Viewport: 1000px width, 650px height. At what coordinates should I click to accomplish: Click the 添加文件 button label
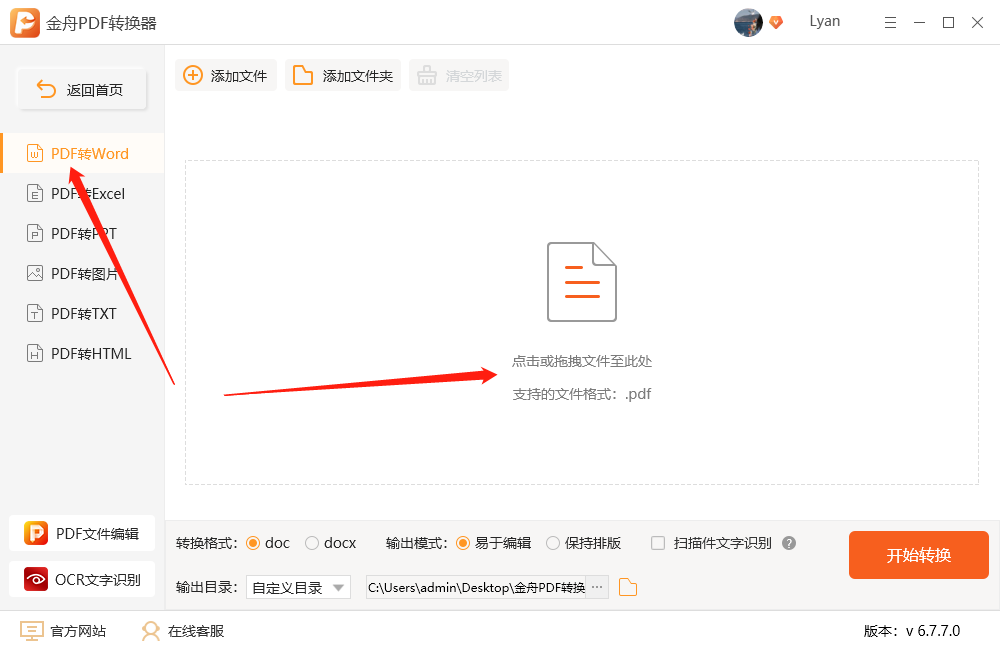239,76
